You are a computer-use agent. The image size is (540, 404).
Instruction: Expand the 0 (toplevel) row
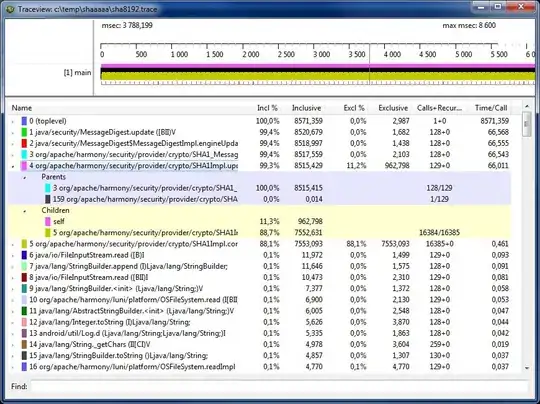point(13,121)
